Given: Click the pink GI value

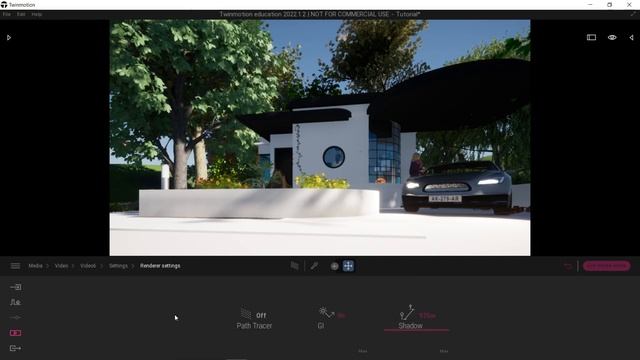Looking at the screenshot, I should 342,316.
